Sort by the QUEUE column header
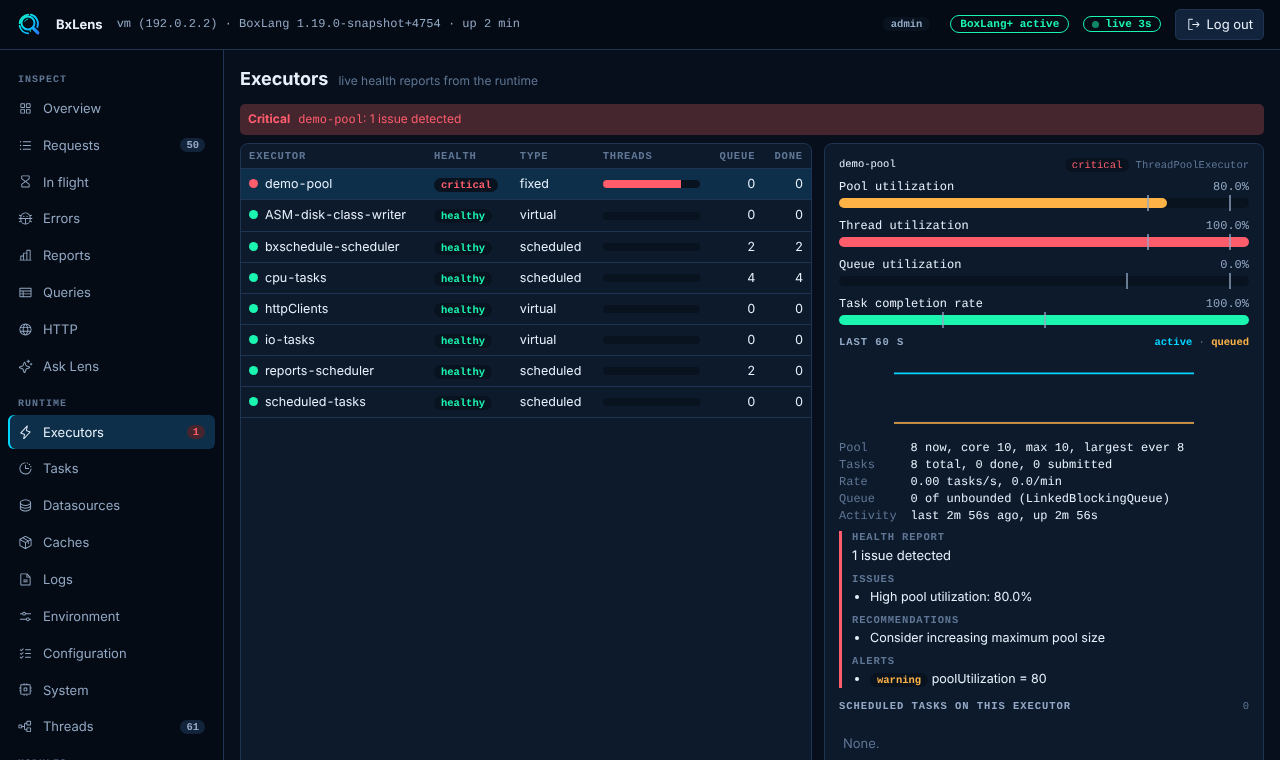The width and height of the screenshot is (1280, 760). [737, 156]
